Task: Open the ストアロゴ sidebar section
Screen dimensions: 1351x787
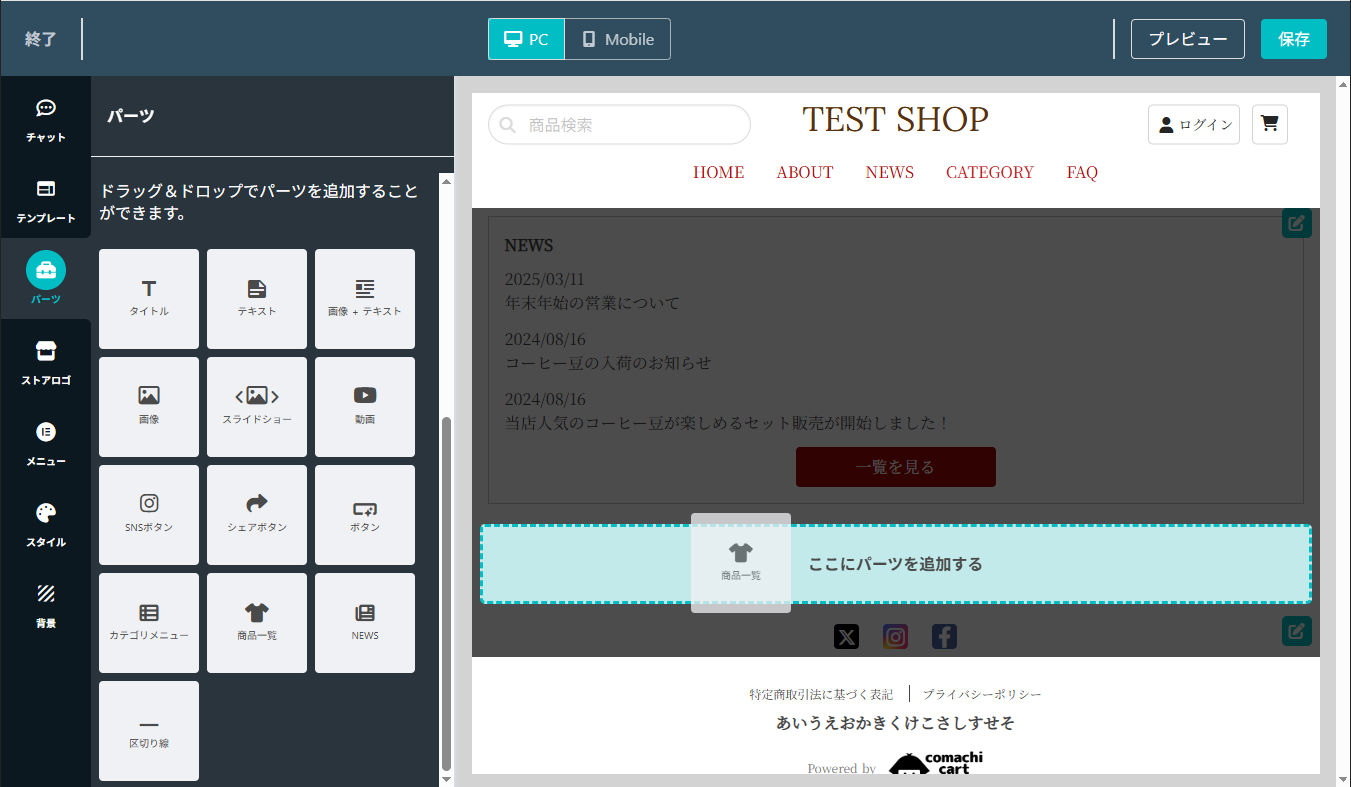Action: pyautogui.click(x=46, y=362)
